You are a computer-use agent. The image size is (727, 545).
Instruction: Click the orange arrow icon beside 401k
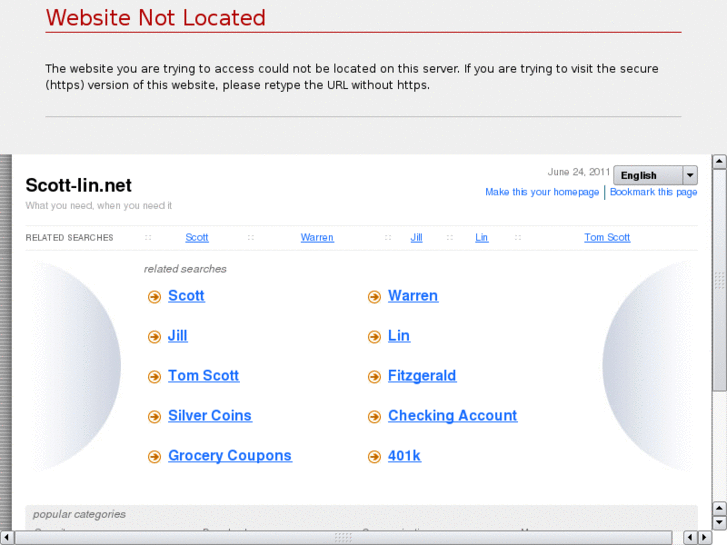tap(374, 457)
